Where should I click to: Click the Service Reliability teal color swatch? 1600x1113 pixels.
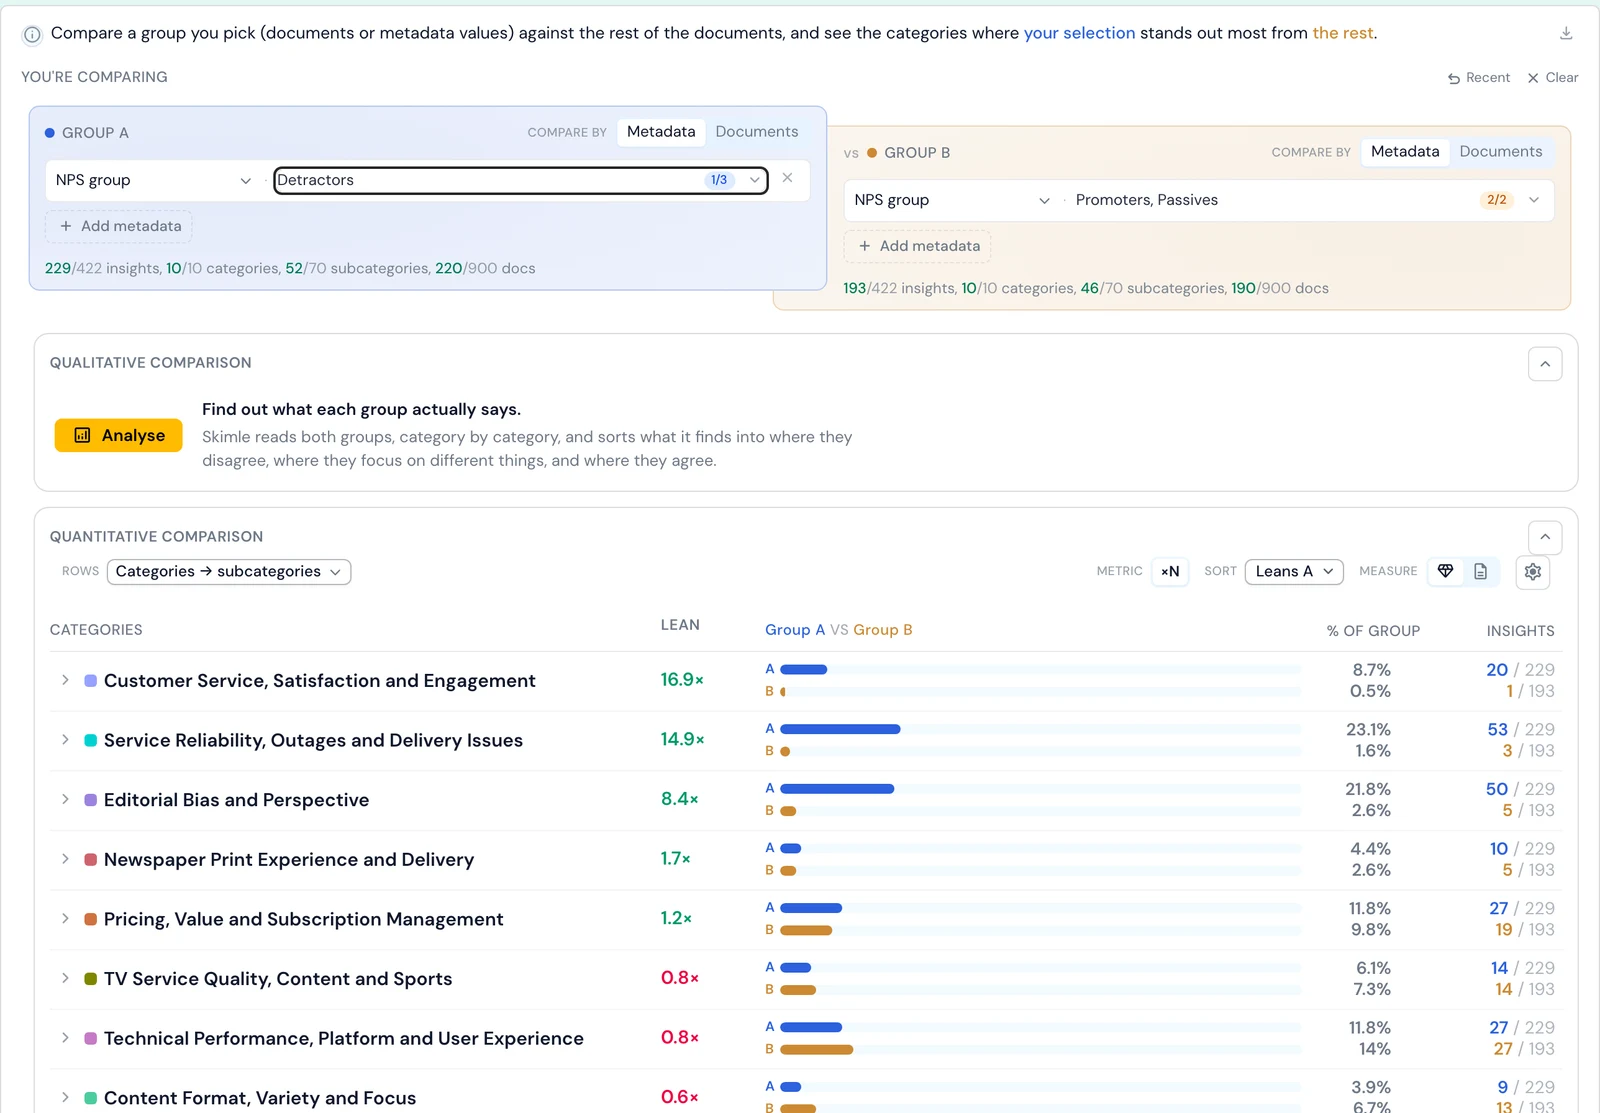tap(90, 741)
